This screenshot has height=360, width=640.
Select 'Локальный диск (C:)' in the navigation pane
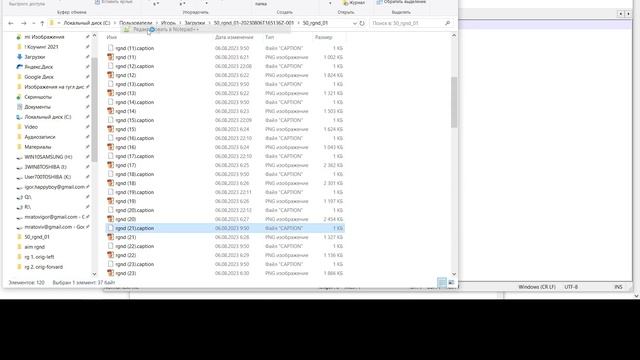point(47,117)
